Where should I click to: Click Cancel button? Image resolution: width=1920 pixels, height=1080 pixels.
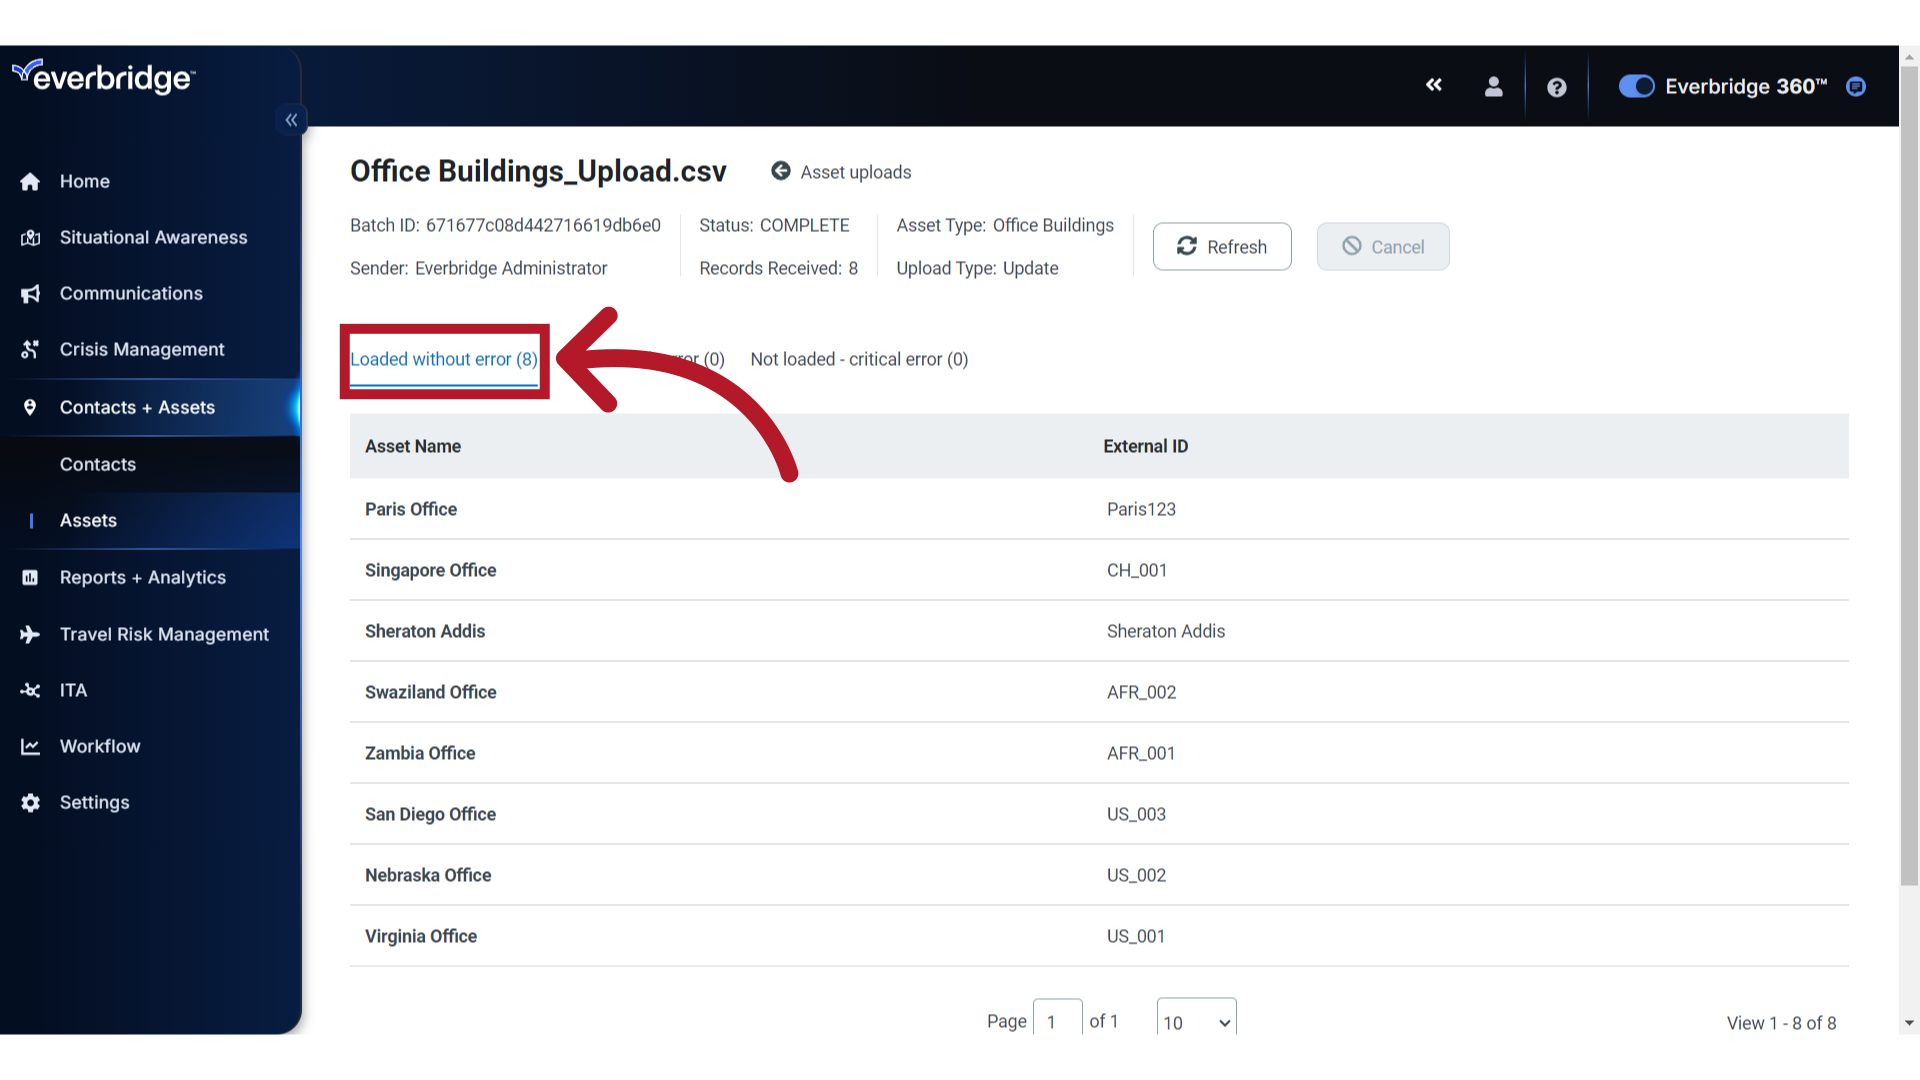coord(1382,247)
